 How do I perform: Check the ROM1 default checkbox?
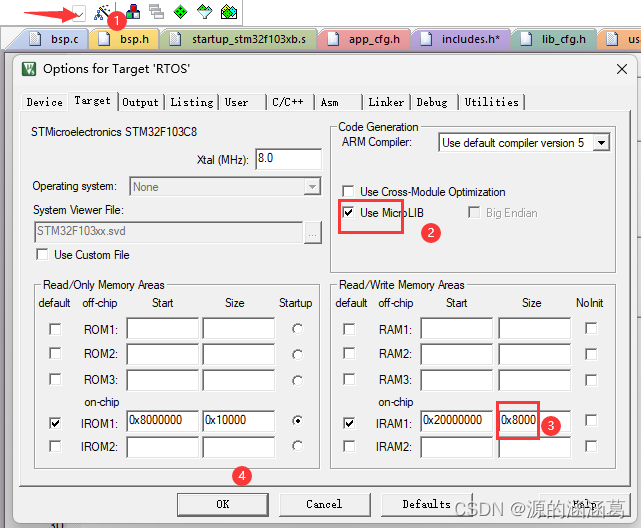point(55,329)
